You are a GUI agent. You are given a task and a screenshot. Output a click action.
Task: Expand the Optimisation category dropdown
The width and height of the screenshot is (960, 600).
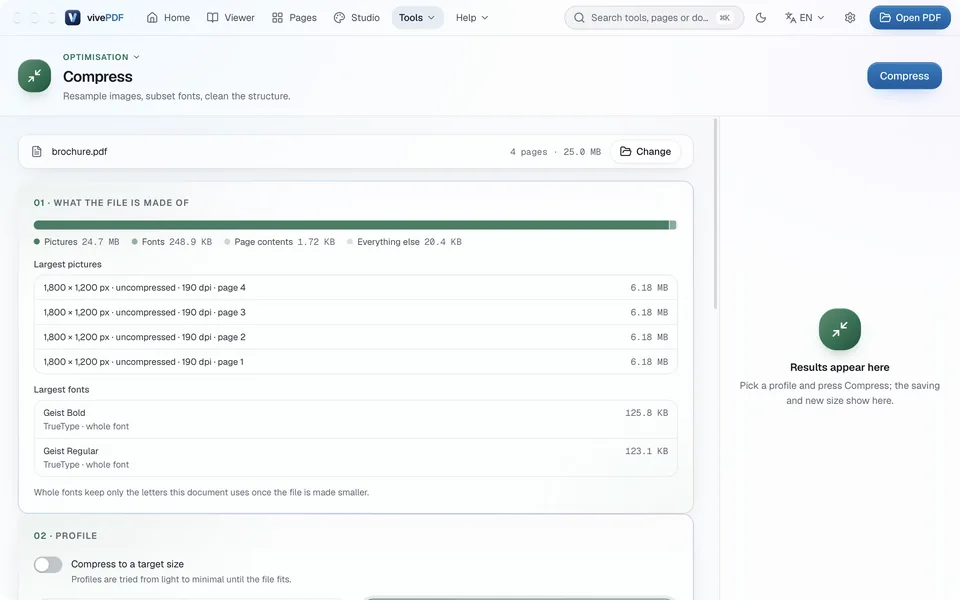tap(102, 57)
